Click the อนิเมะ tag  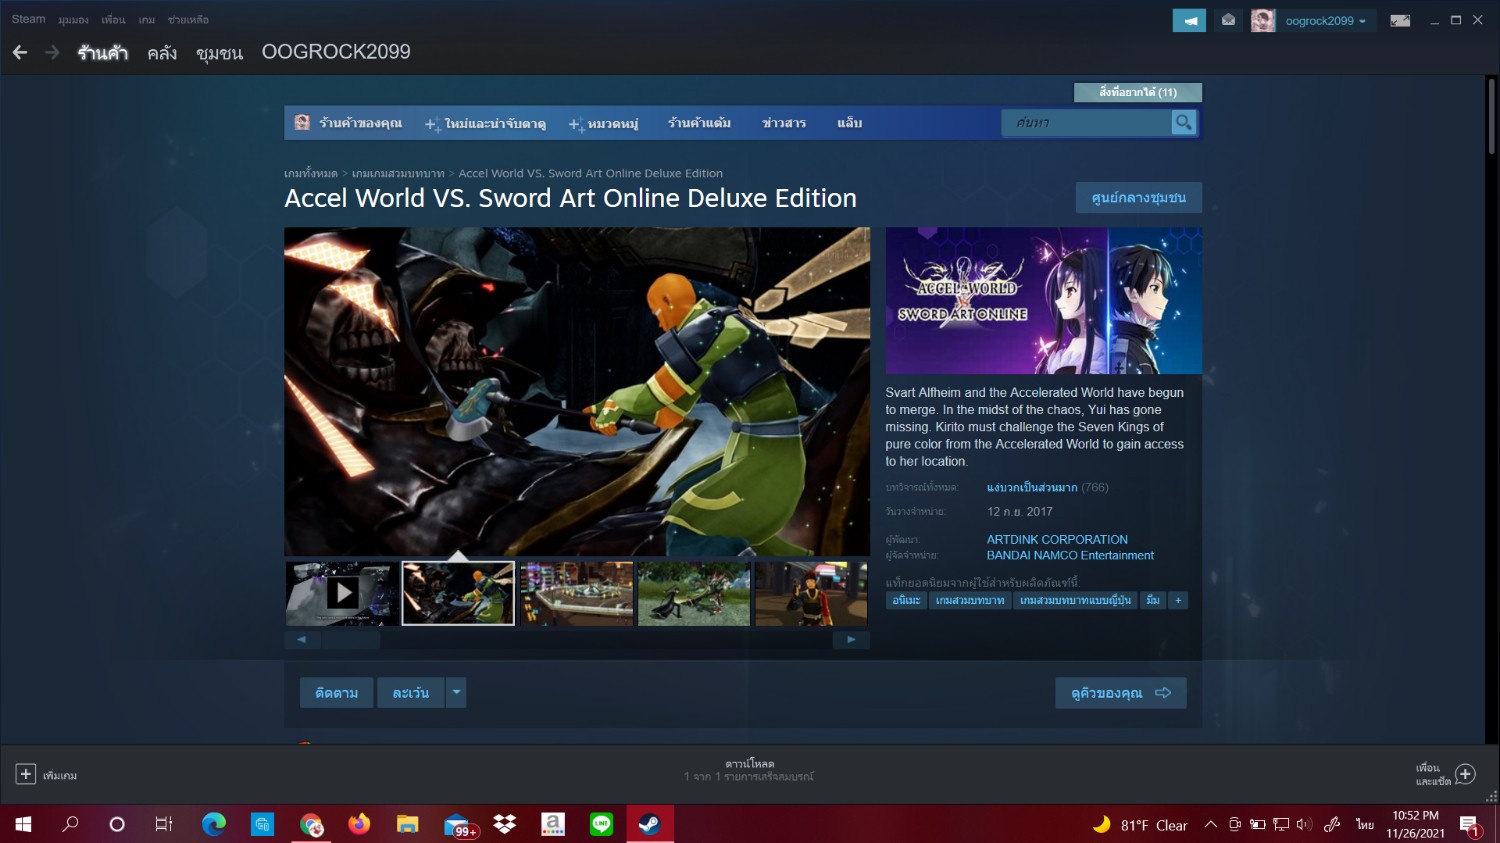906,600
